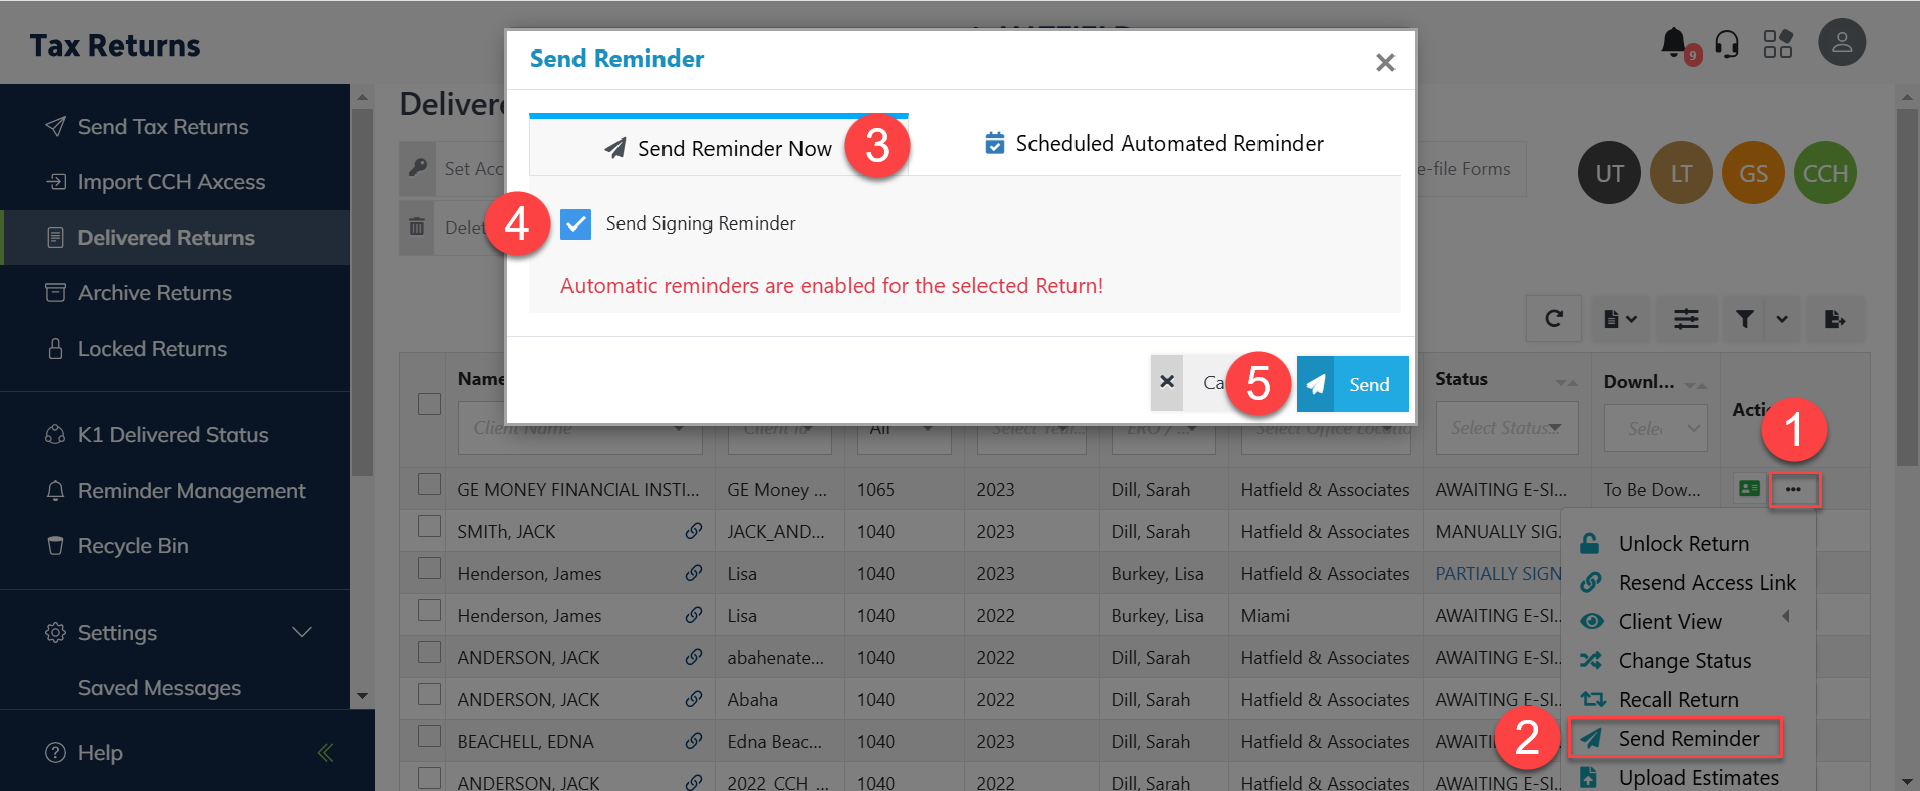
Task: Select the SMITh, JACK row checkbox
Action: [x=430, y=527]
